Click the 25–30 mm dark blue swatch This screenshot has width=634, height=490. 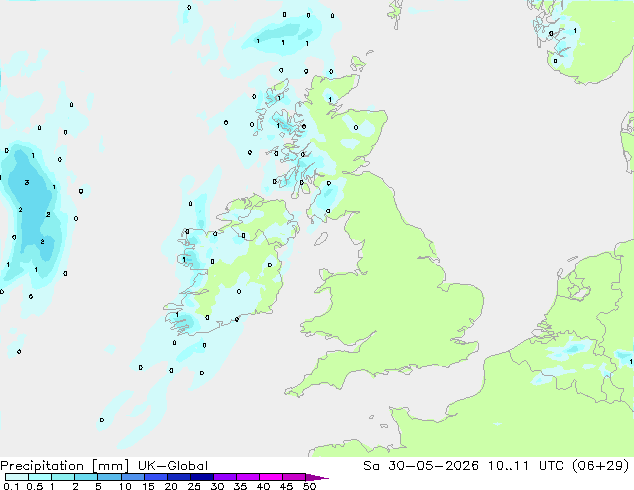click(201, 477)
